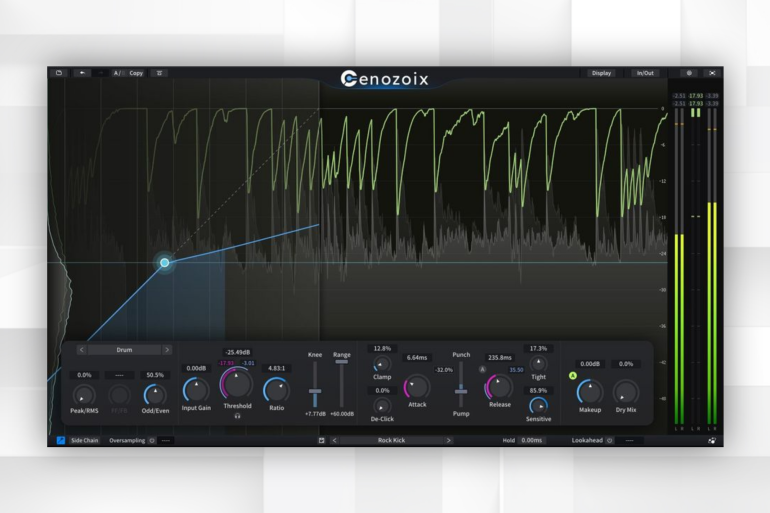Click the Peak/RMS 0.0% value field
The height and width of the screenshot is (513, 770).
[x=84, y=375]
